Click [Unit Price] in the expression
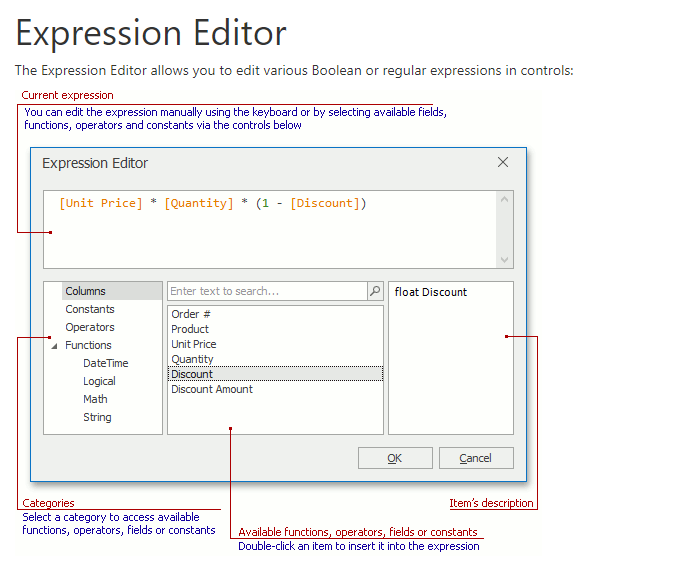 click(101, 203)
